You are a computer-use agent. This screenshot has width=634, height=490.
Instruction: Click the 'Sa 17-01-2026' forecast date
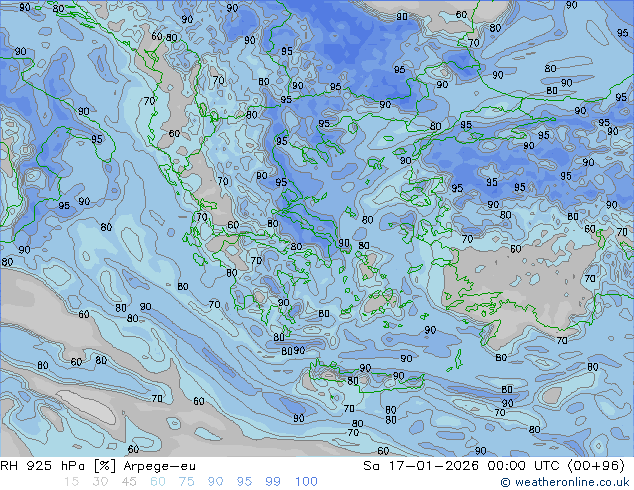point(421,466)
